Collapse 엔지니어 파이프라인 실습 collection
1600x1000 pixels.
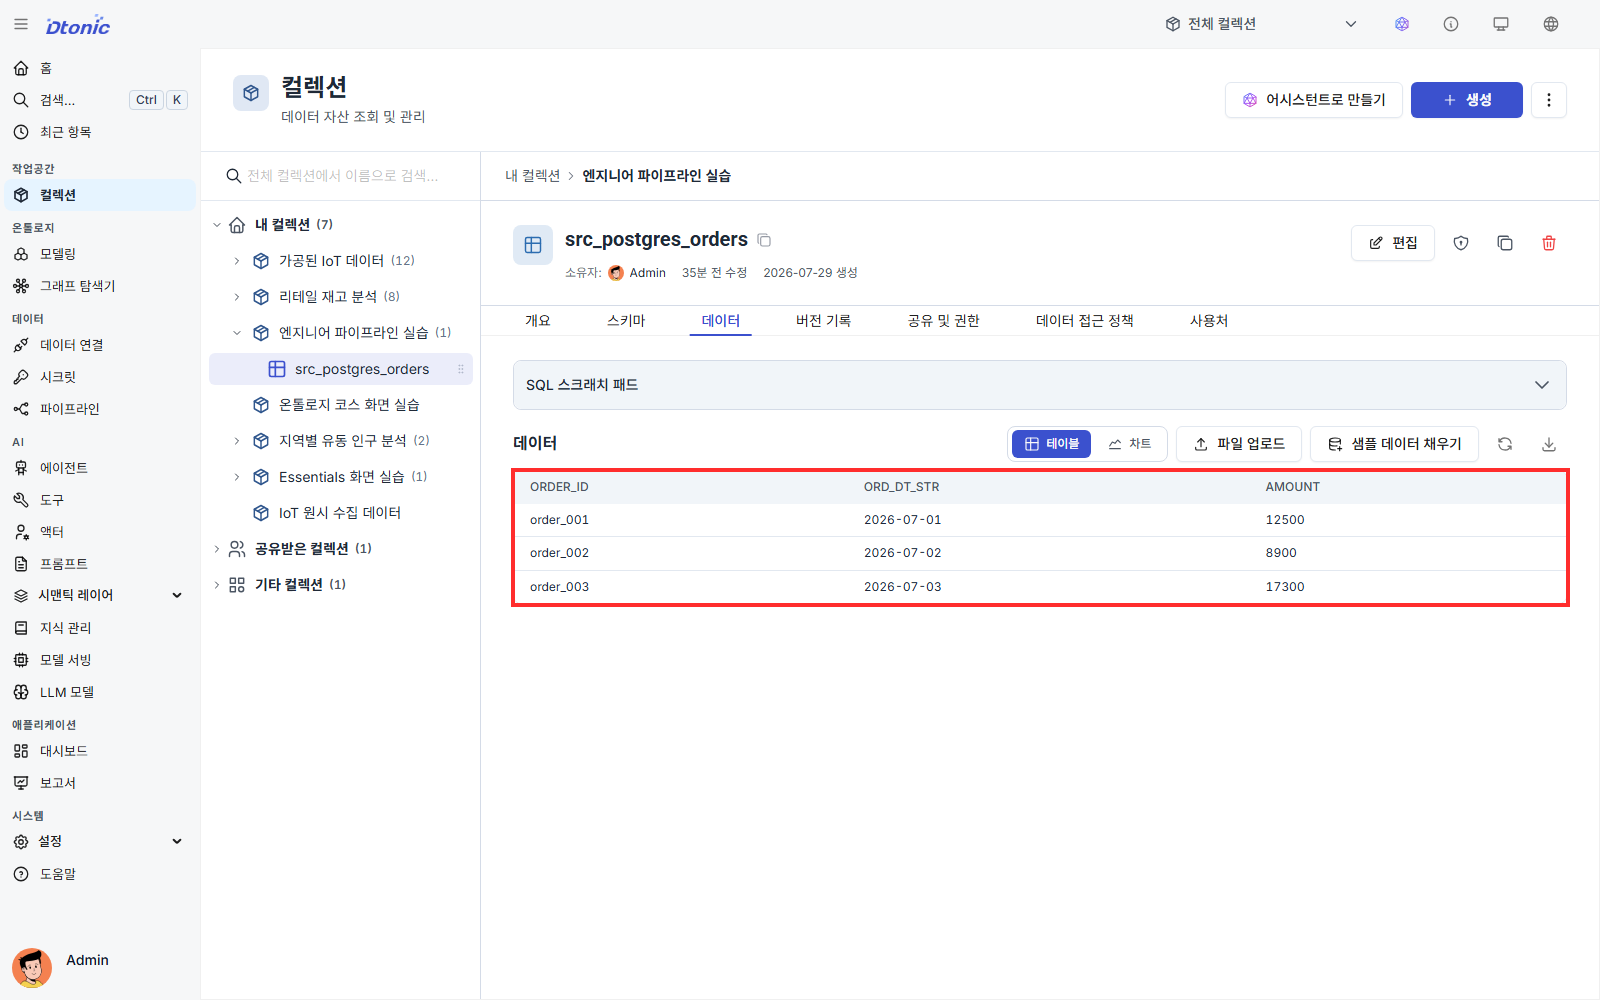[x=237, y=333]
